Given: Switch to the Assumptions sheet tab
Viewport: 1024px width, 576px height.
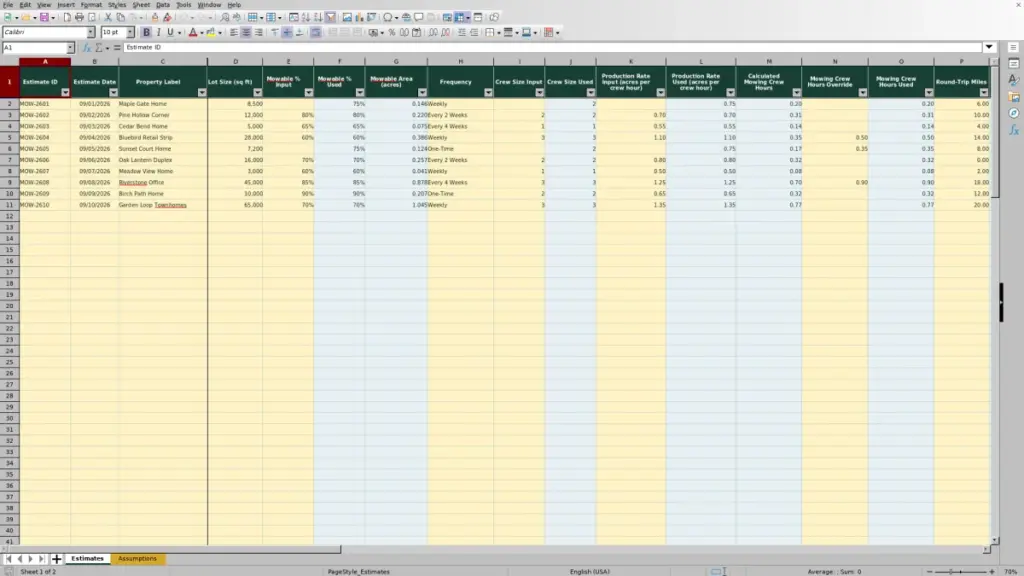Looking at the screenshot, I should point(137,558).
